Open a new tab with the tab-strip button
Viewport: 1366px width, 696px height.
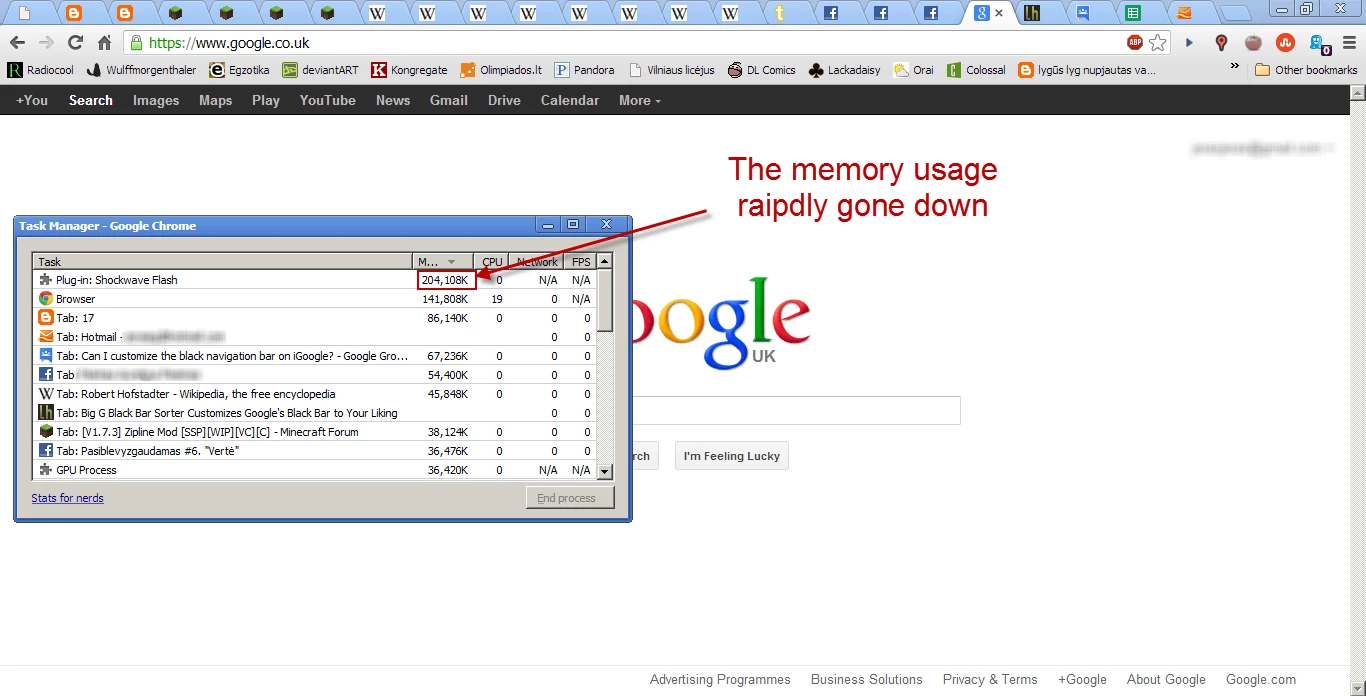[1237, 14]
